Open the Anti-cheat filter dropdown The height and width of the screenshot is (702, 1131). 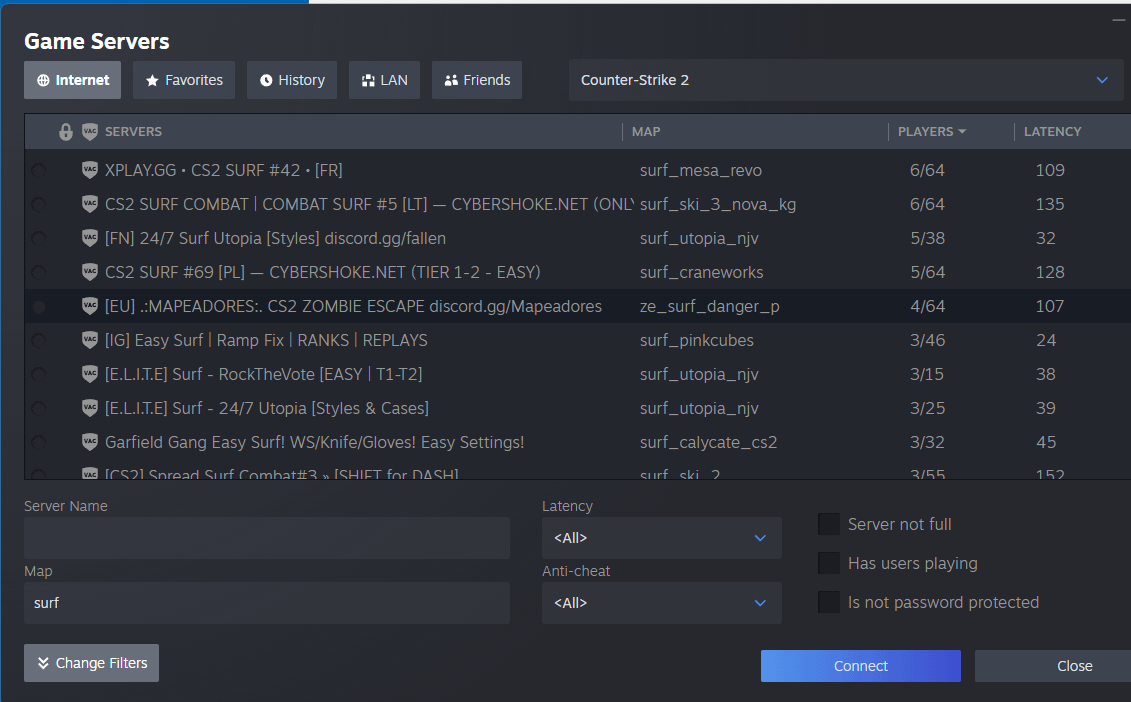(x=661, y=602)
